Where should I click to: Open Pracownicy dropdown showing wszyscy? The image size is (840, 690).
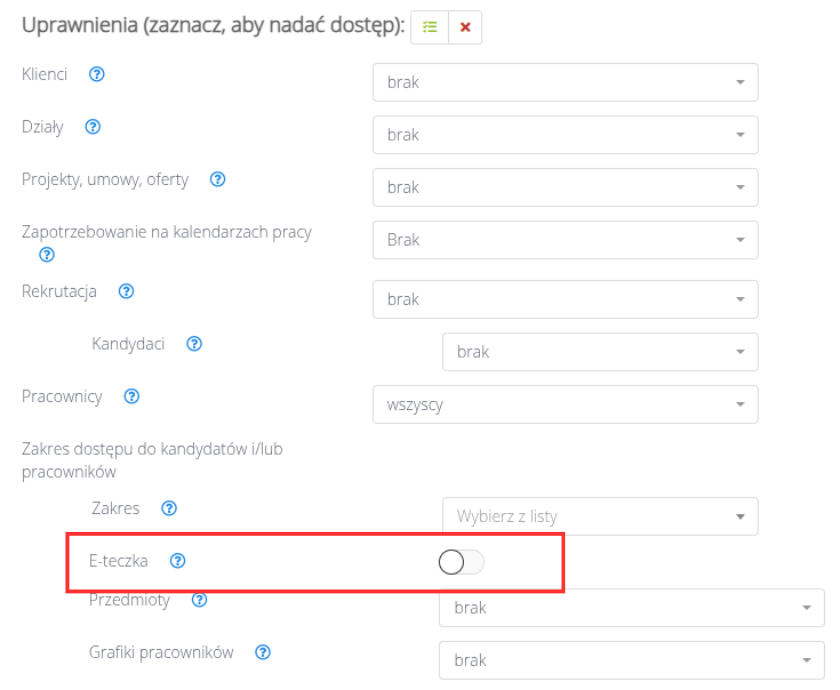pos(565,404)
